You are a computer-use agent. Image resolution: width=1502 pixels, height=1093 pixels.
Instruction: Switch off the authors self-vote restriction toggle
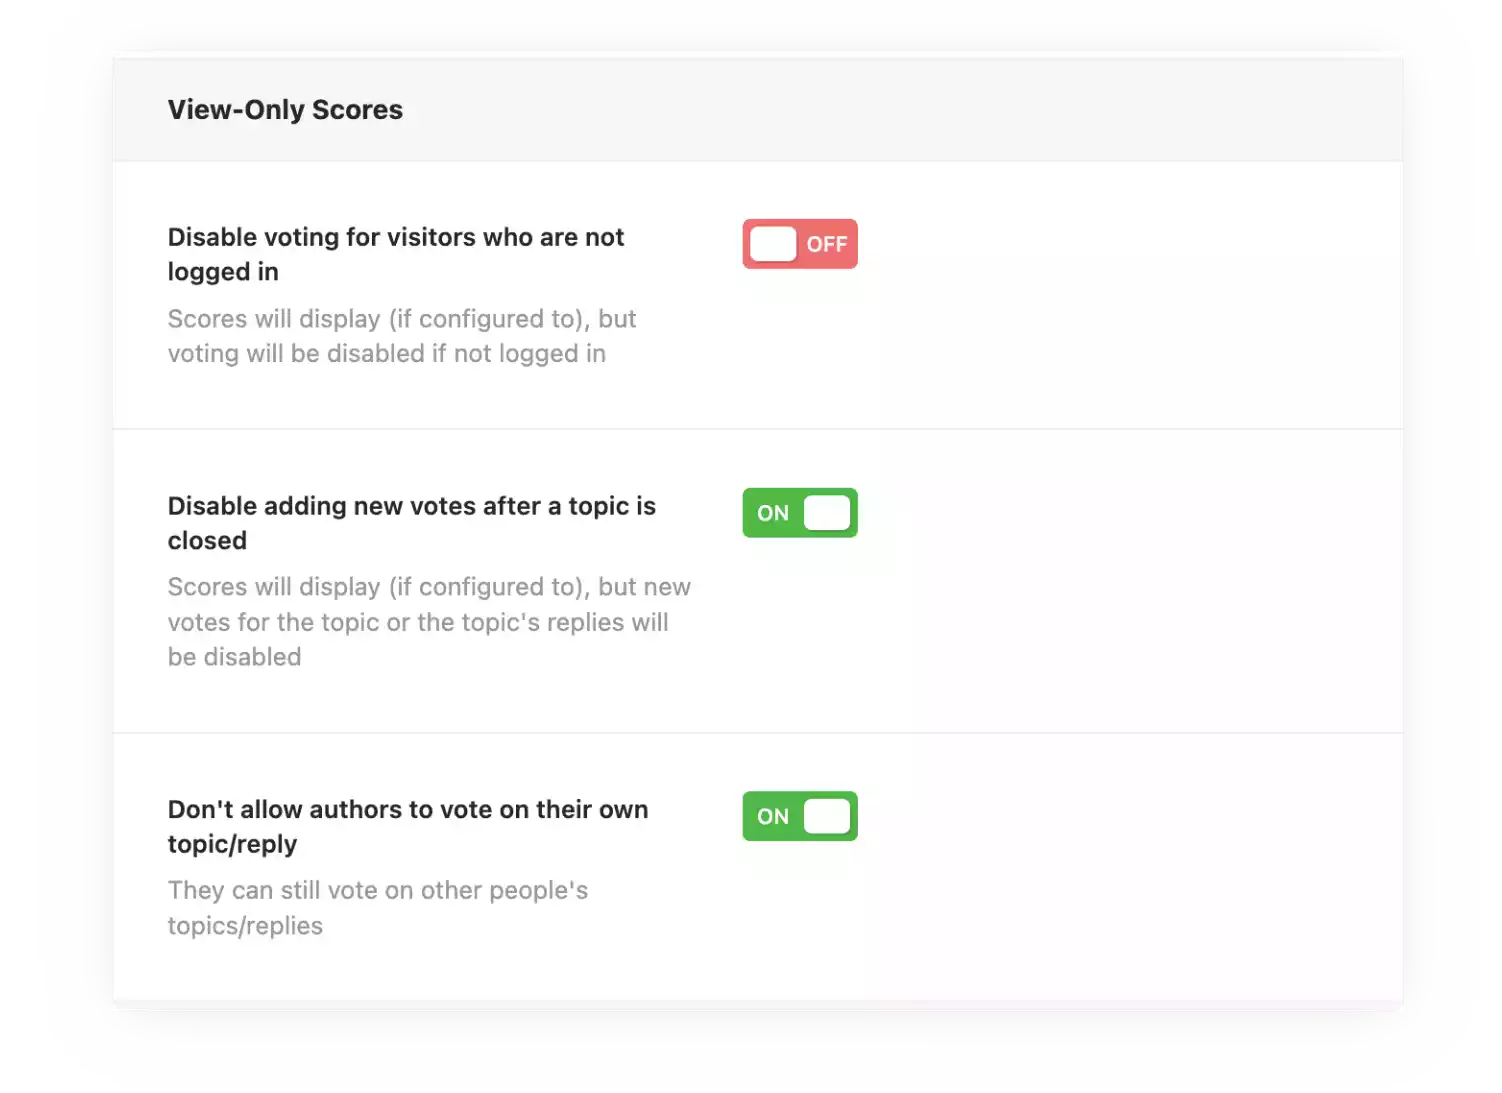(x=799, y=816)
